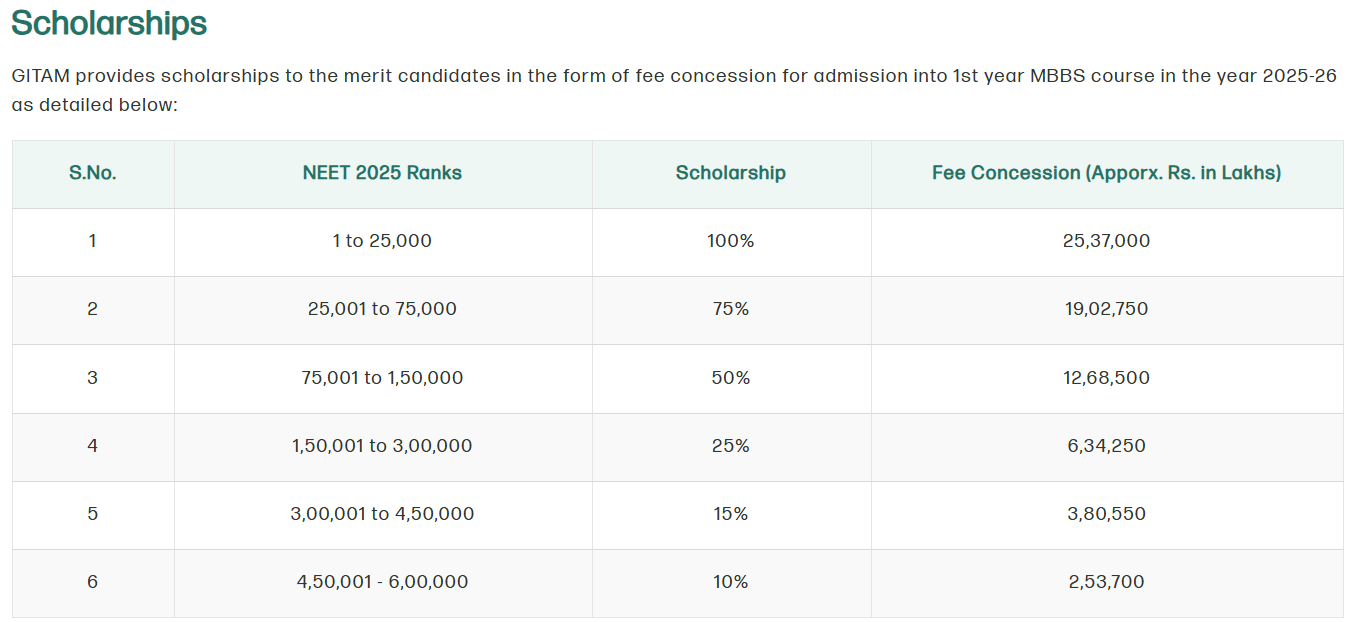Screen dimensions: 1355x622
Task: Select the 1 to 25,000 rank cell
Action: [x=382, y=241]
